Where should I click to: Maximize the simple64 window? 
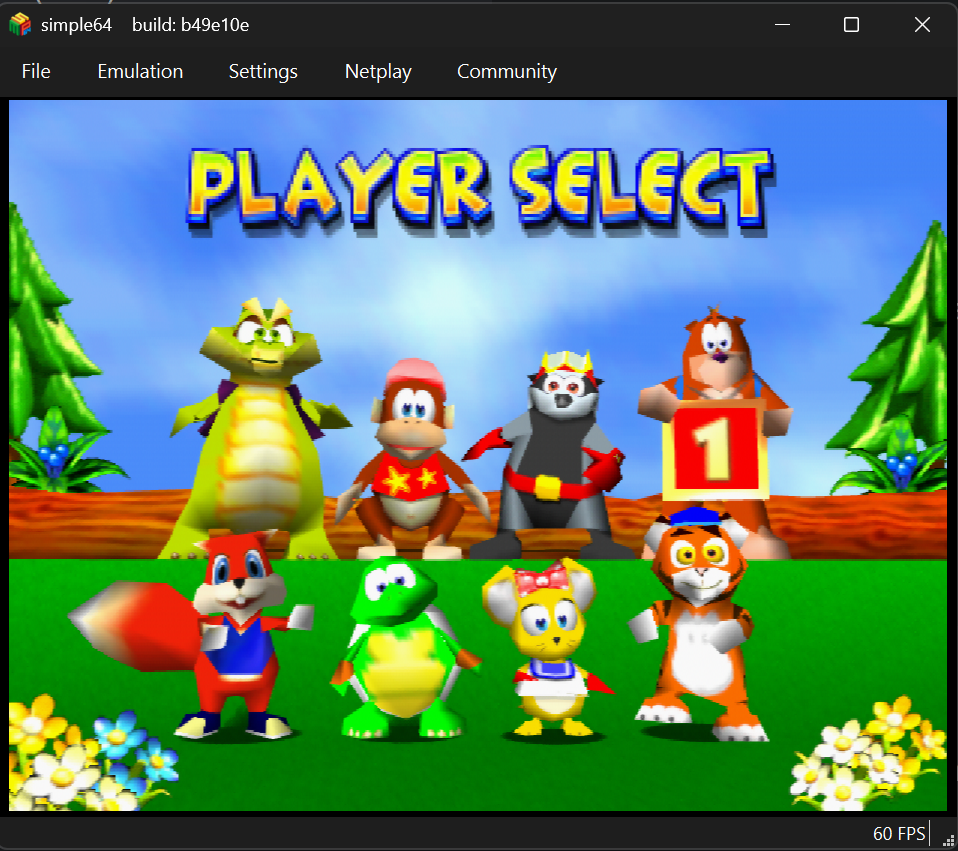851,24
